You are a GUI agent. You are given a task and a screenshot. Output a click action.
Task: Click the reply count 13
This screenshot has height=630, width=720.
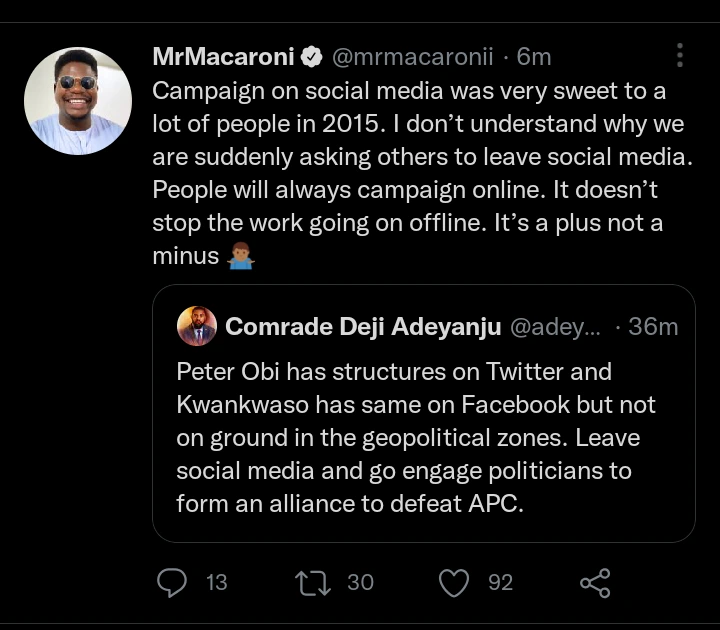click(x=216, y=582)
